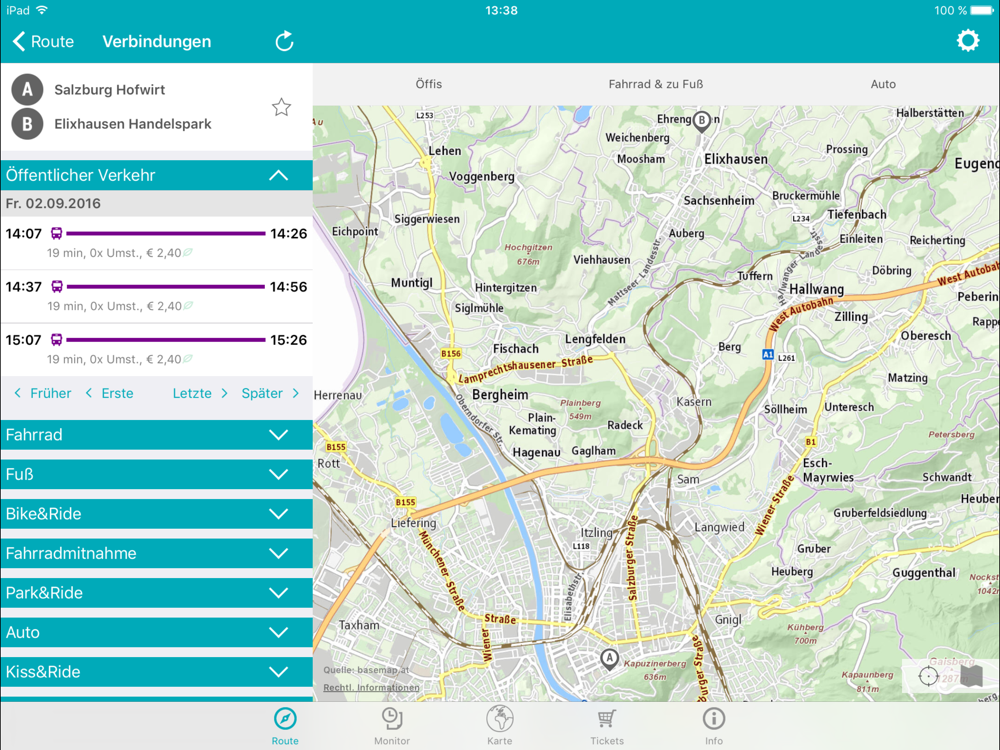
Task: Open the map layers icon
Action: (x=971, y=677)
